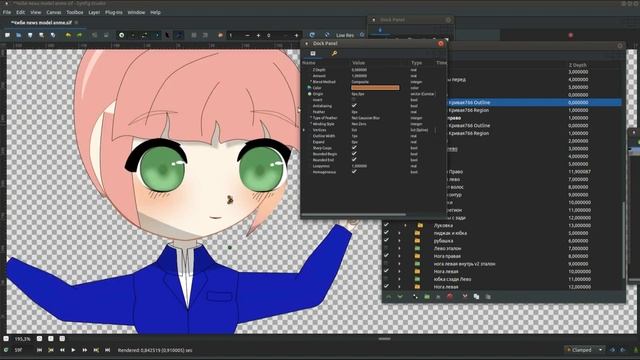Open the key icon tab in Dock Panel

click(334, 53)
